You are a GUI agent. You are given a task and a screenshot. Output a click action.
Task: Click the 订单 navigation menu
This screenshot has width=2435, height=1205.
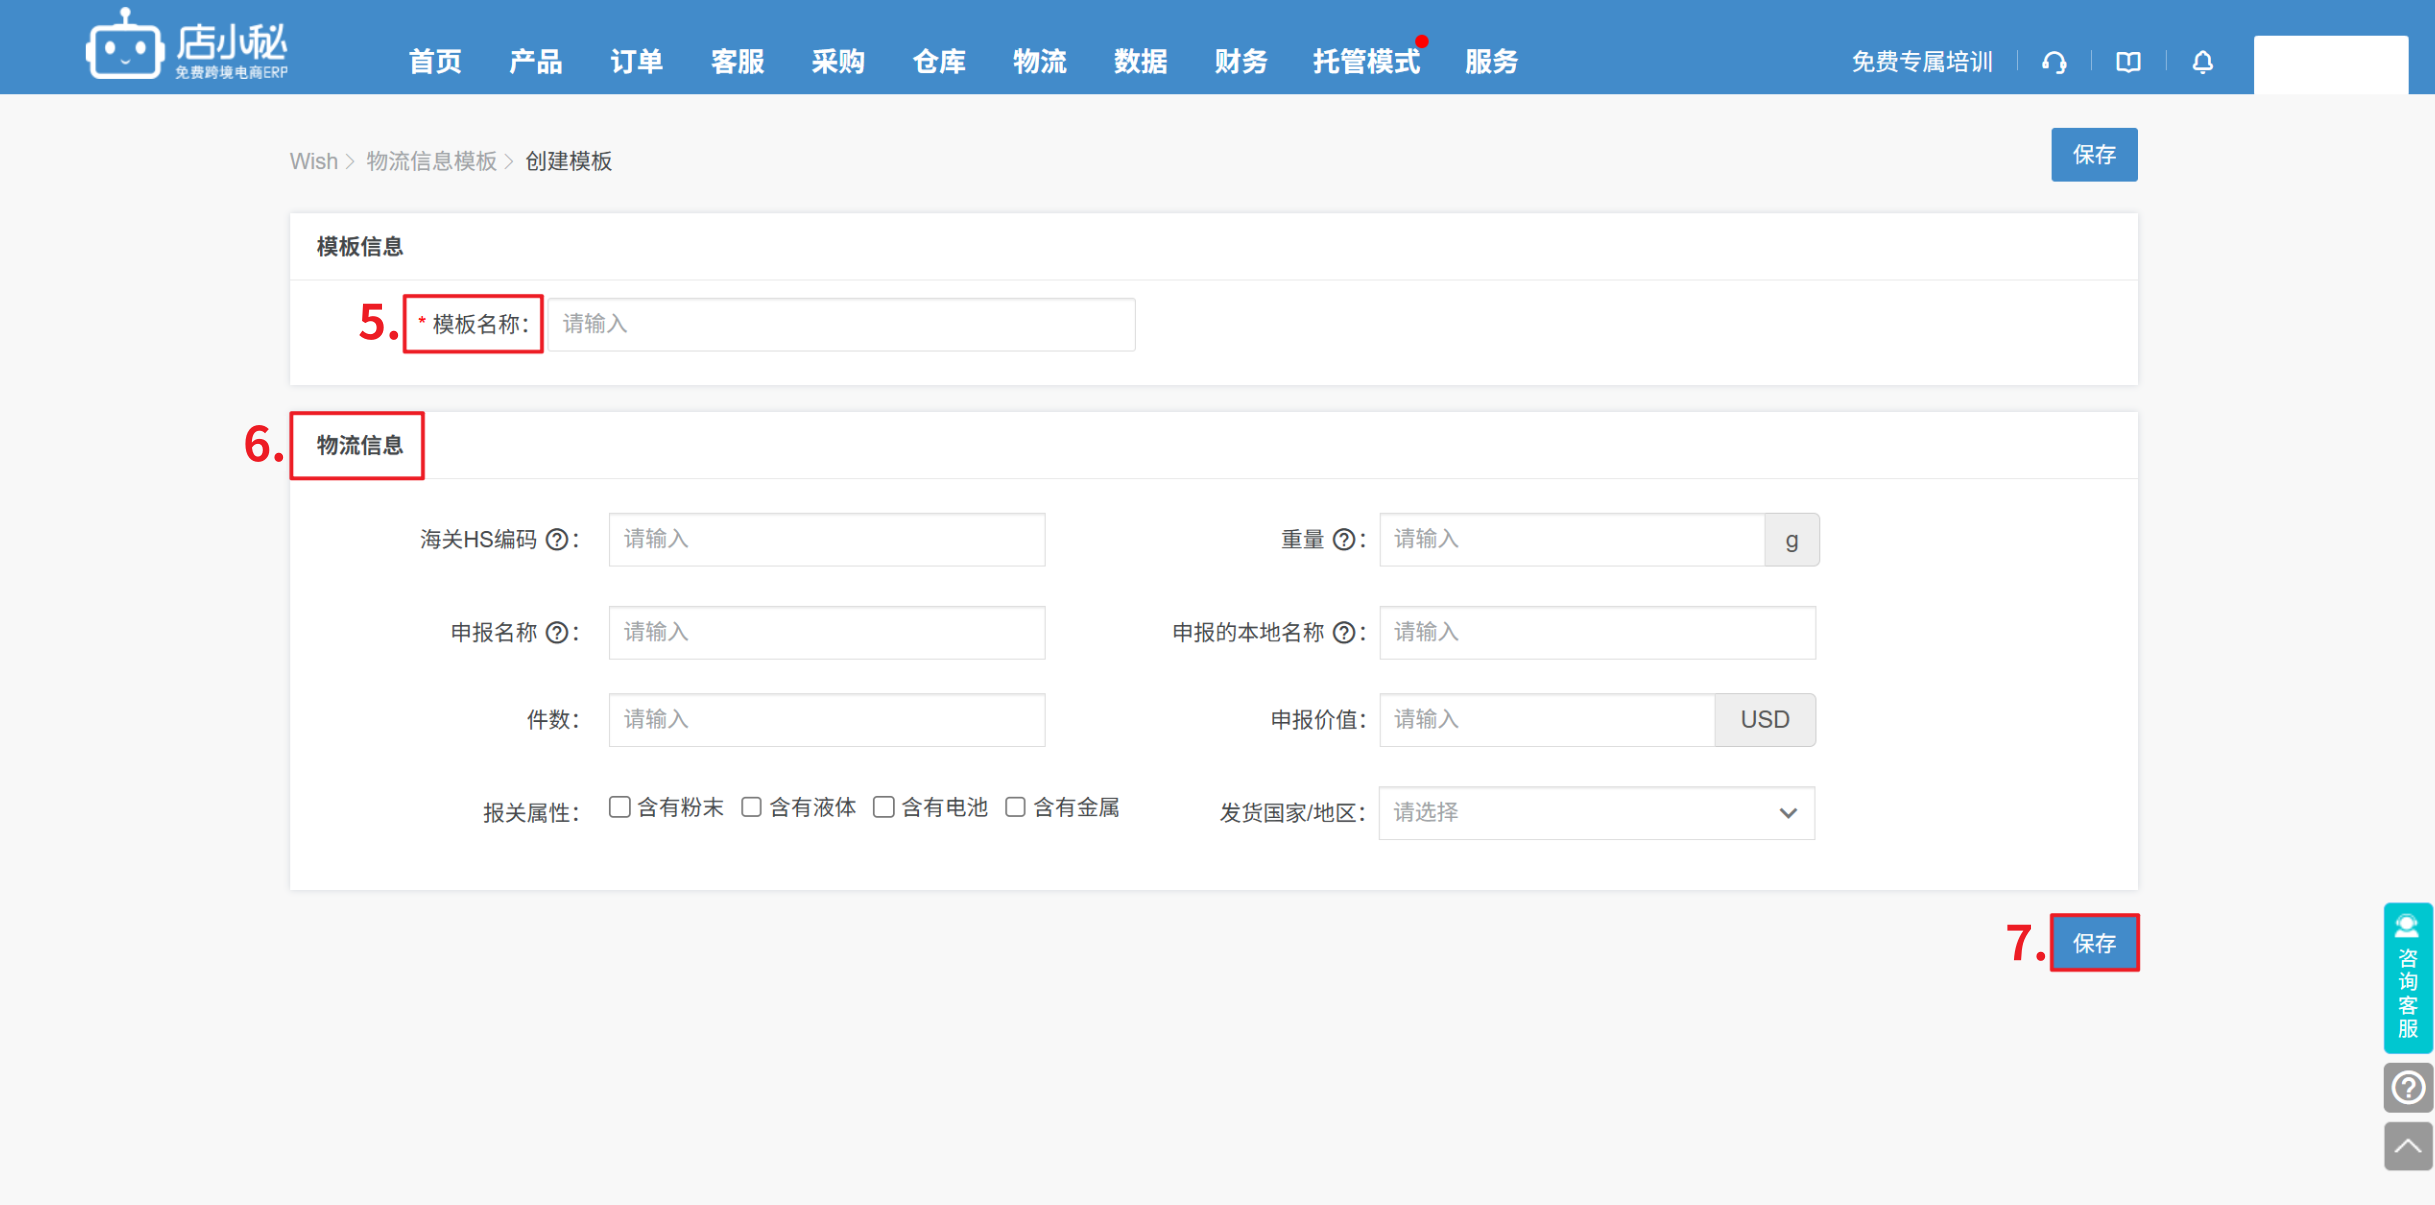636,62
